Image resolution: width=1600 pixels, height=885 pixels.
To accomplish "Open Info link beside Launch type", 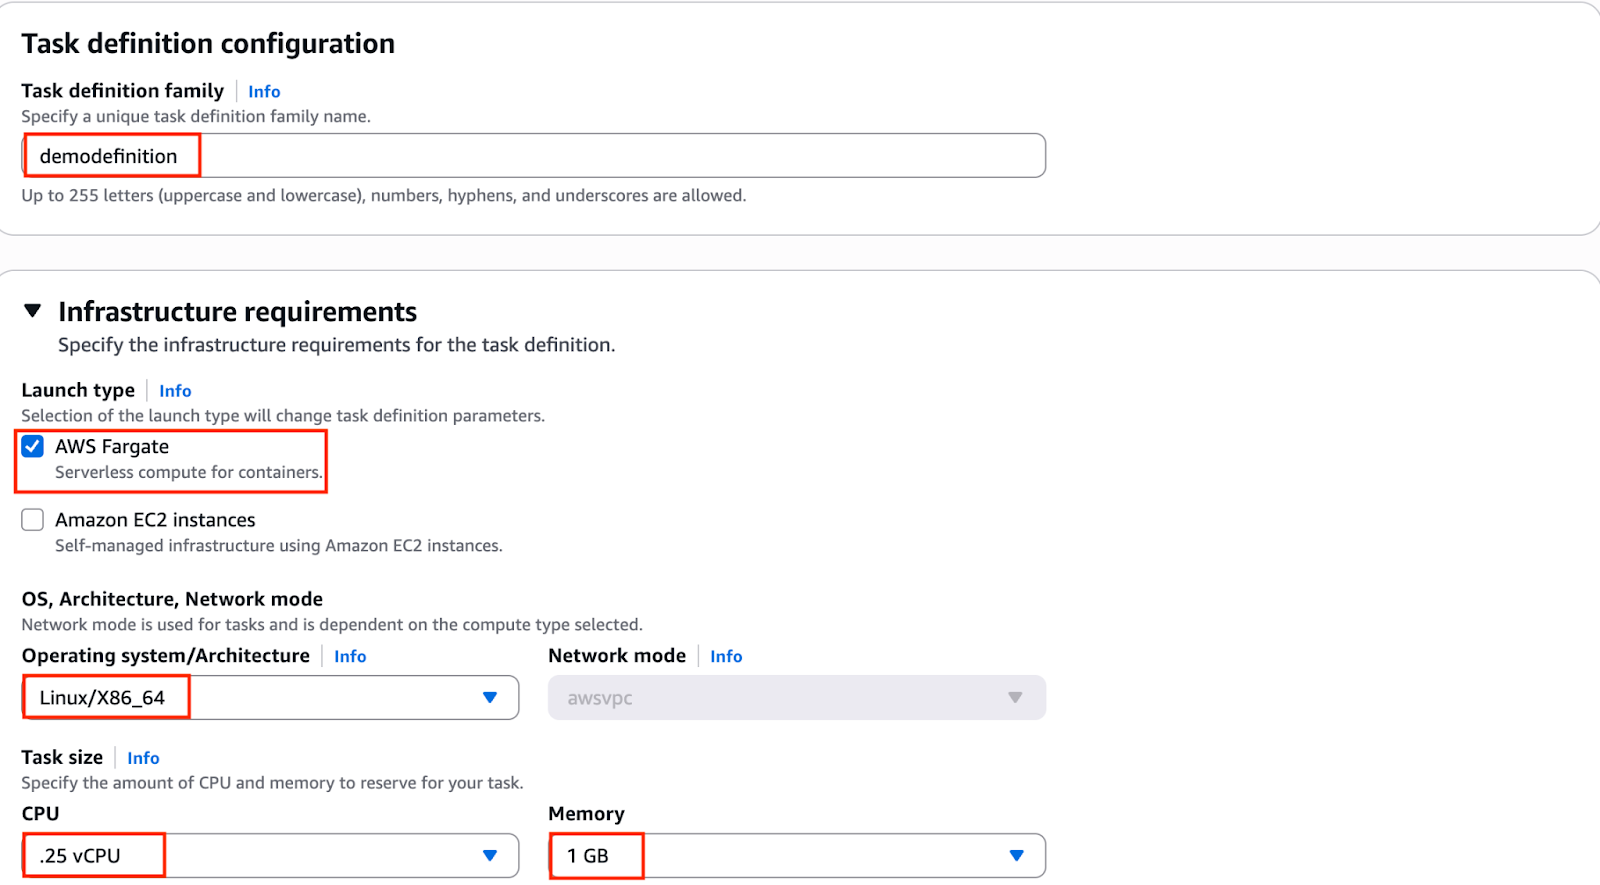I will click(x=175, y=391).
